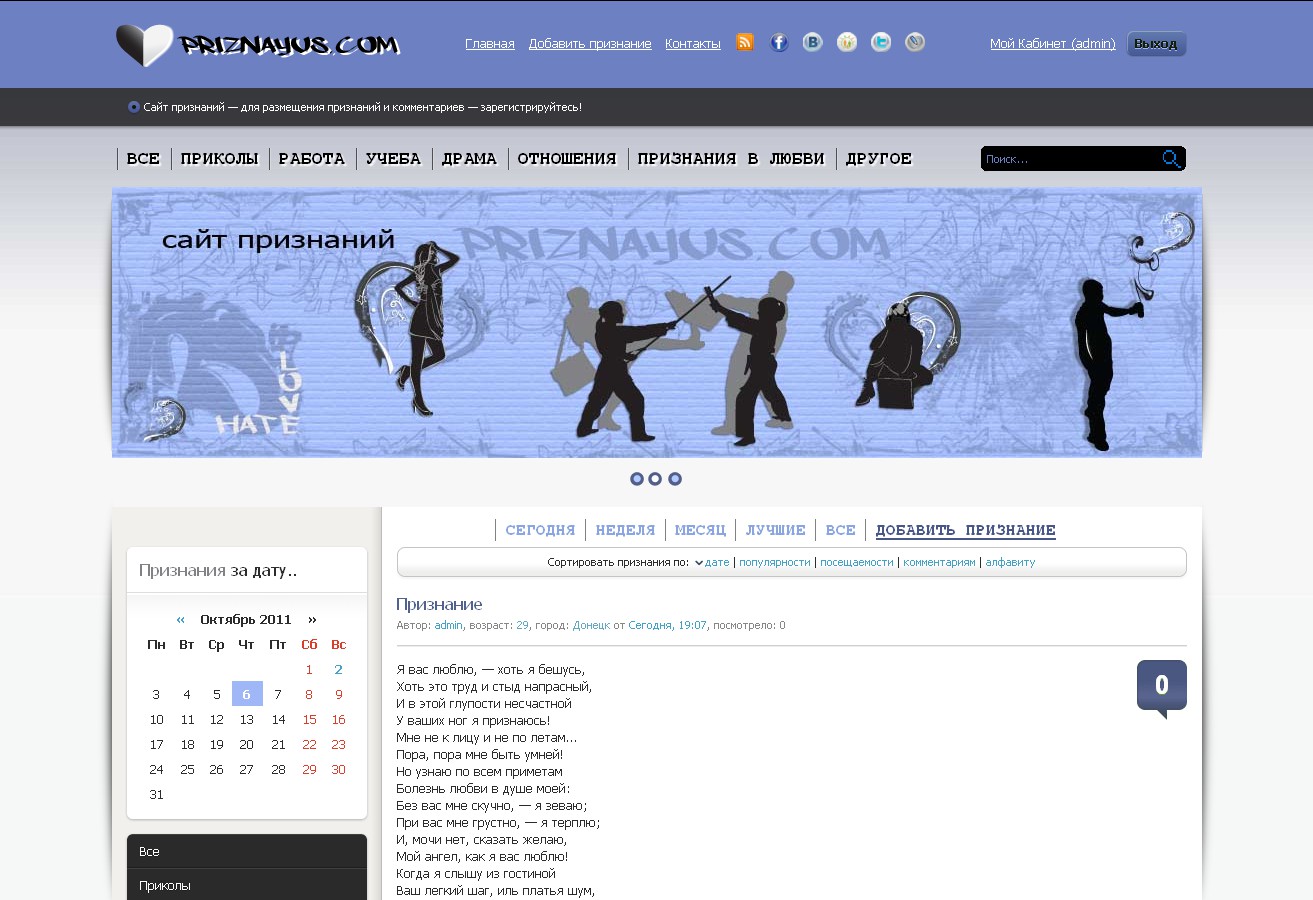Open 'Мой Кабинет (admin)' link

coord(1053,44)
